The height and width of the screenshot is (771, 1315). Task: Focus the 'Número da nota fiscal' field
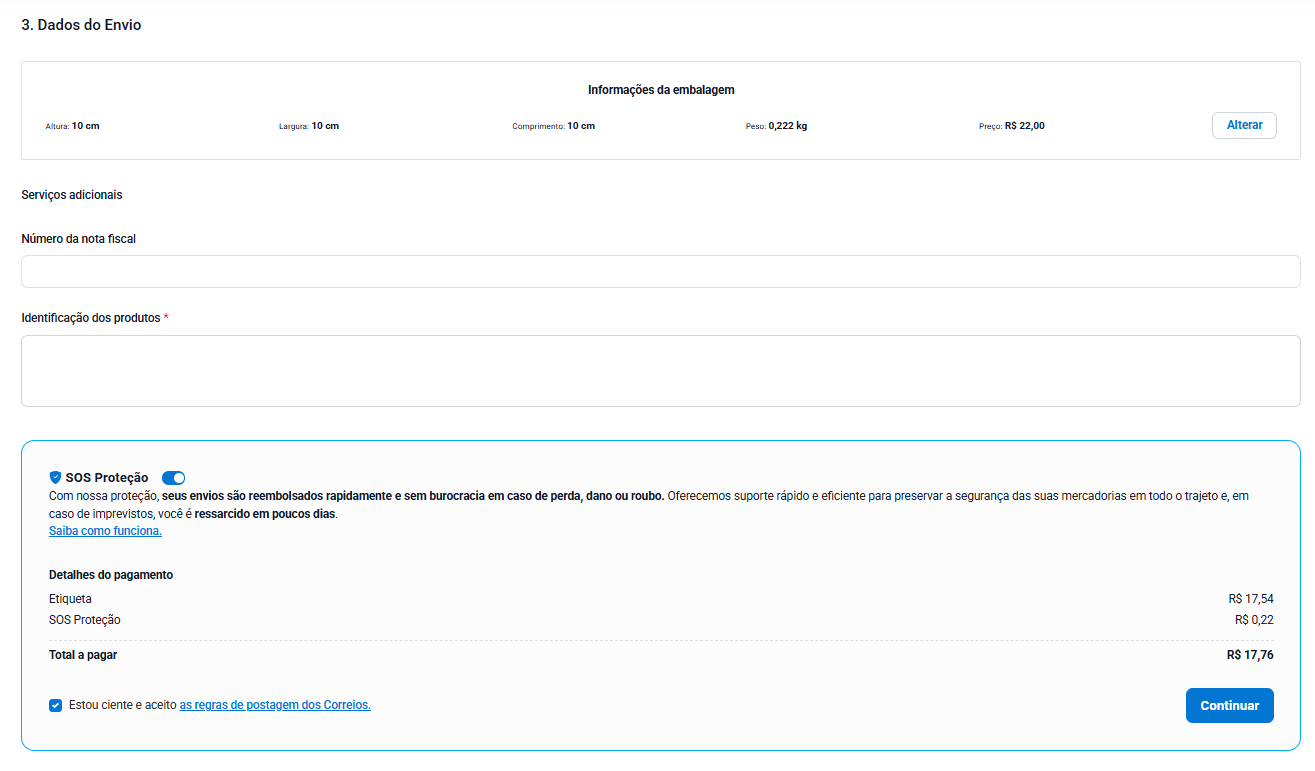(660, 271)
